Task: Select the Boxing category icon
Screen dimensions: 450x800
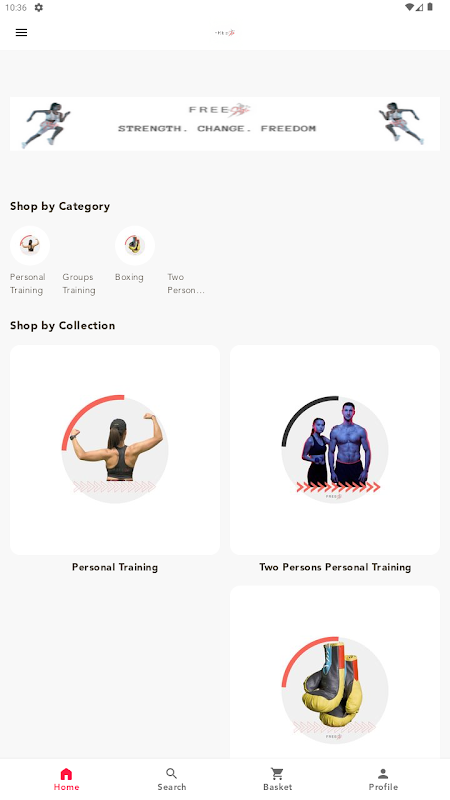Action: (135, 245)
